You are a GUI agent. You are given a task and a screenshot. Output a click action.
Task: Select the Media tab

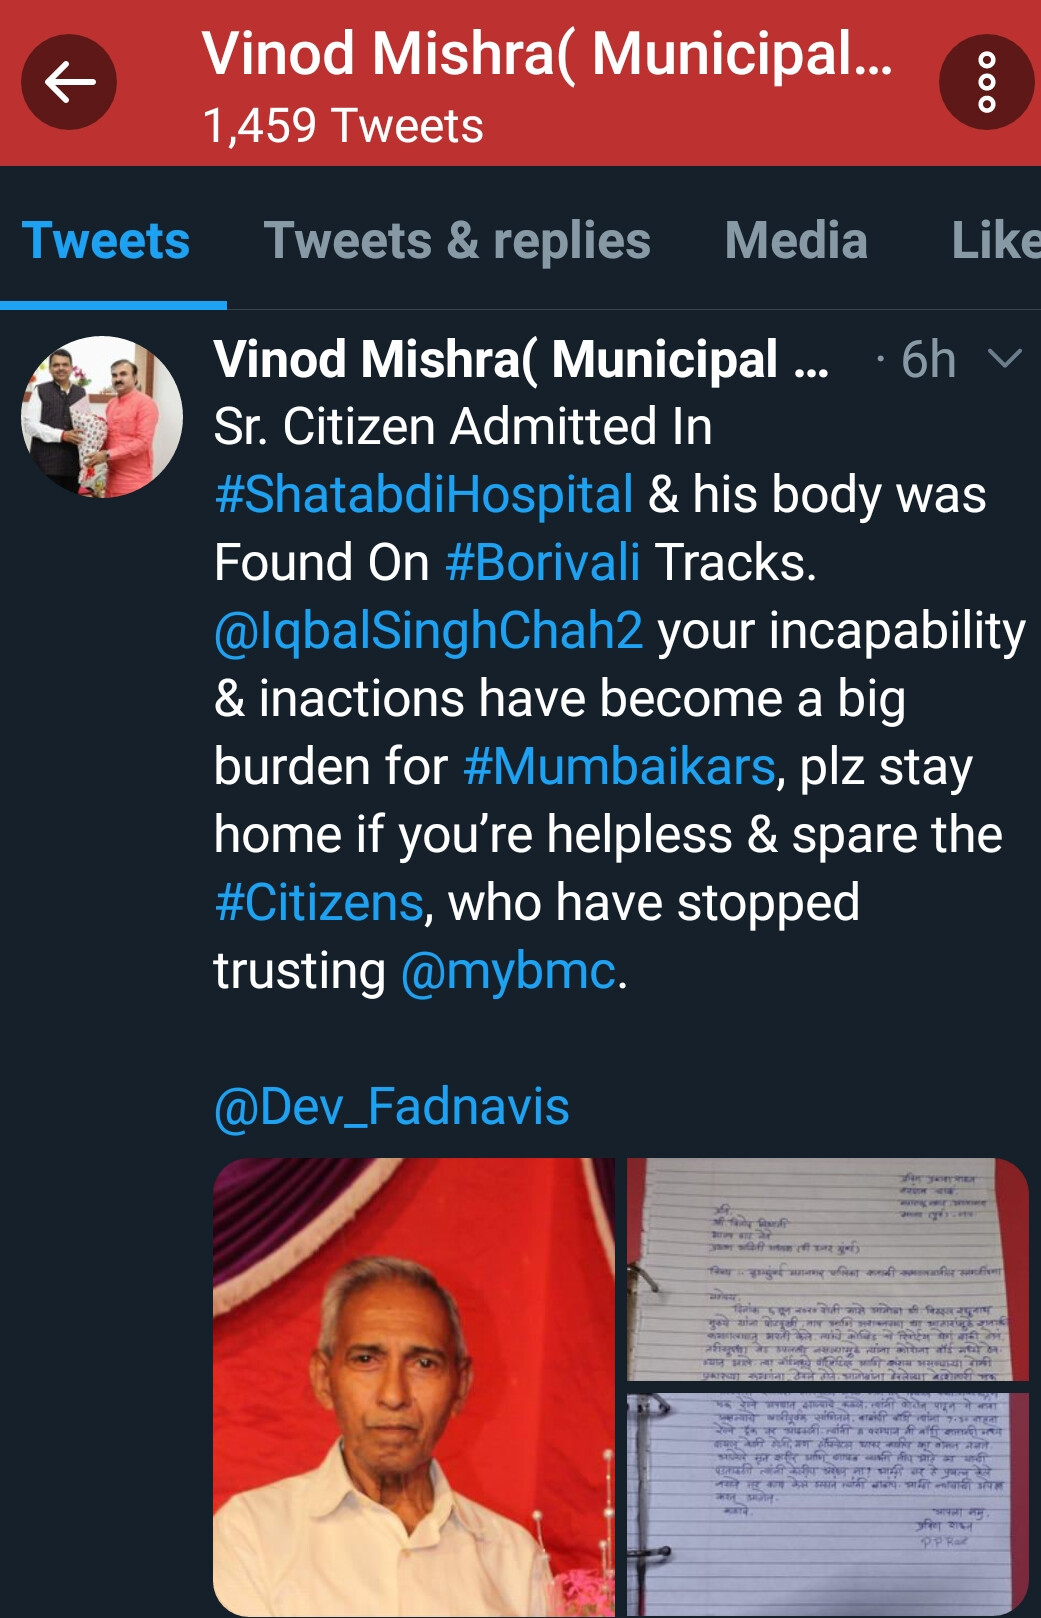coord(796,241)
